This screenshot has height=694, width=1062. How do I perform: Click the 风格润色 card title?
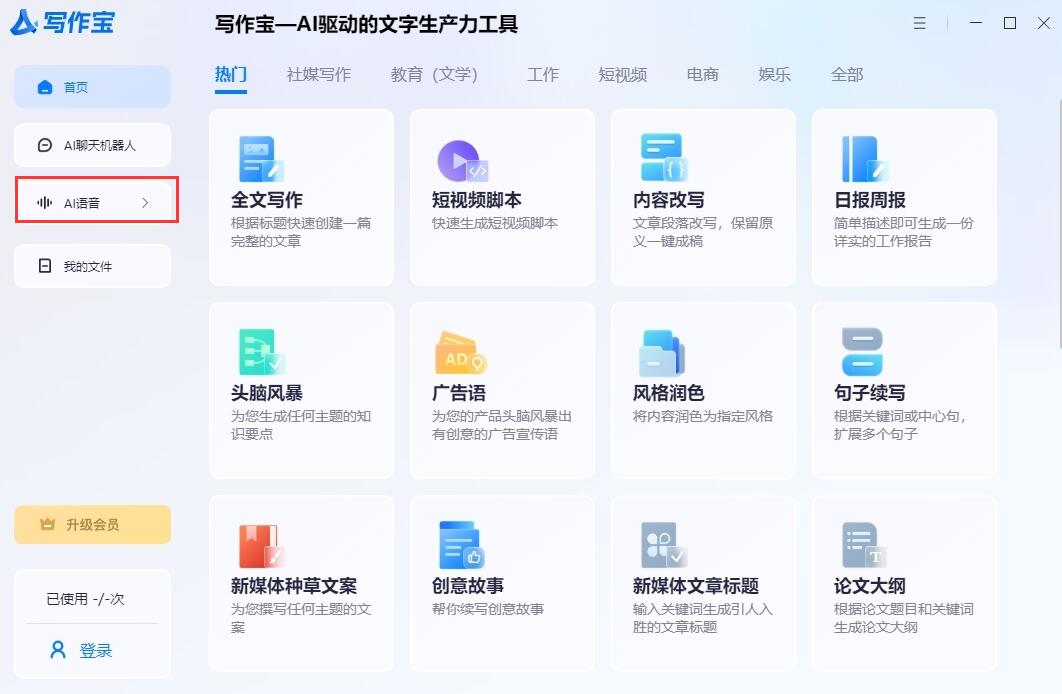[668, 393]
